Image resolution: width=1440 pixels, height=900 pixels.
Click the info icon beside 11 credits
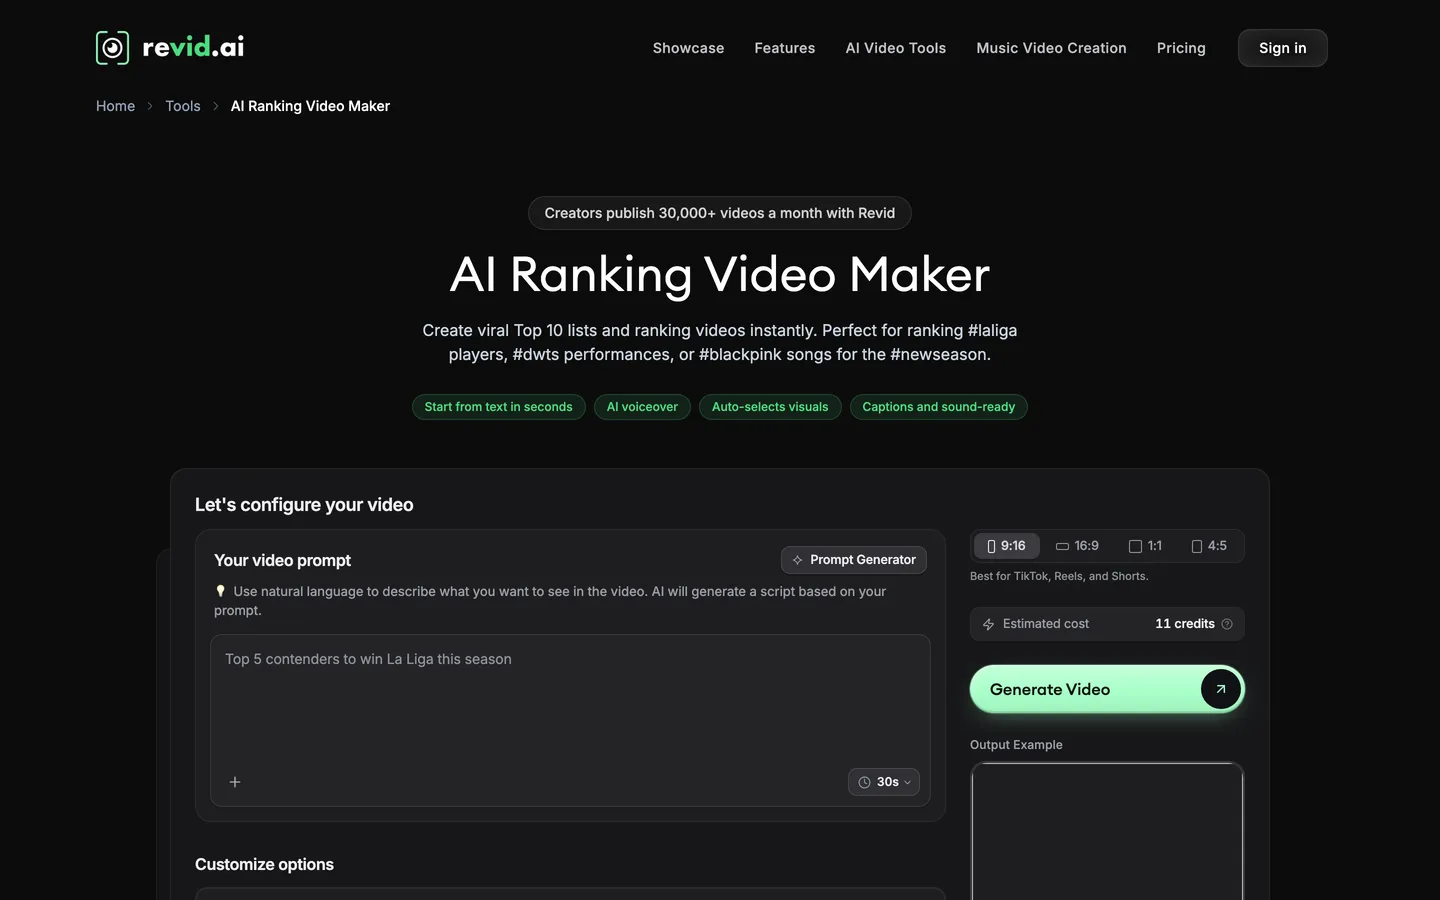click(1227, 624)
